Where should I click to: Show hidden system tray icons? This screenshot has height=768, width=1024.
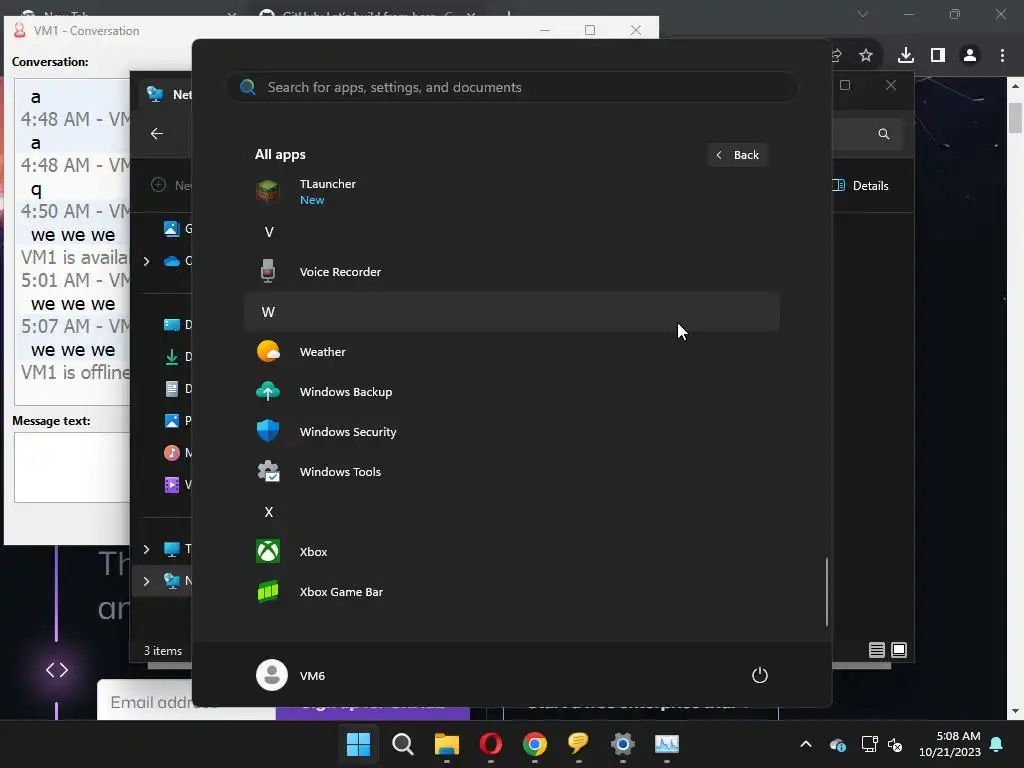[x=806, y=744]
